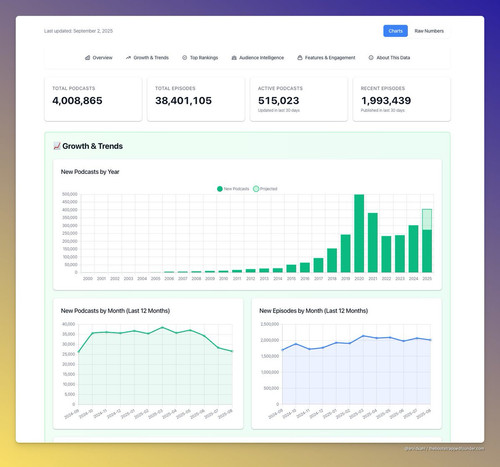Open the Overview tab
500x467 pixels.
(99, 58)
